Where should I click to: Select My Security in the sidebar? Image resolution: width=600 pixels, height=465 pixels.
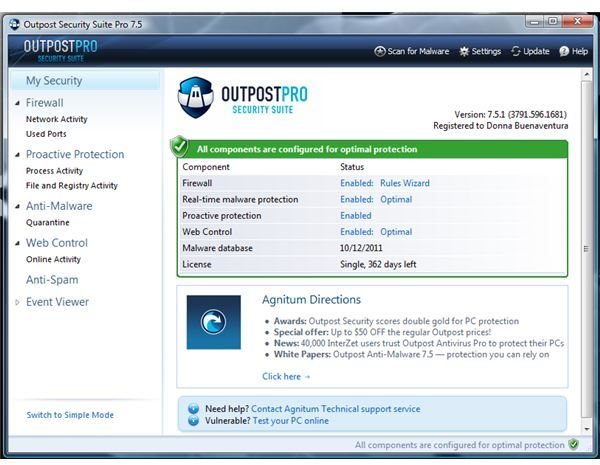click(x=85, y=80)
